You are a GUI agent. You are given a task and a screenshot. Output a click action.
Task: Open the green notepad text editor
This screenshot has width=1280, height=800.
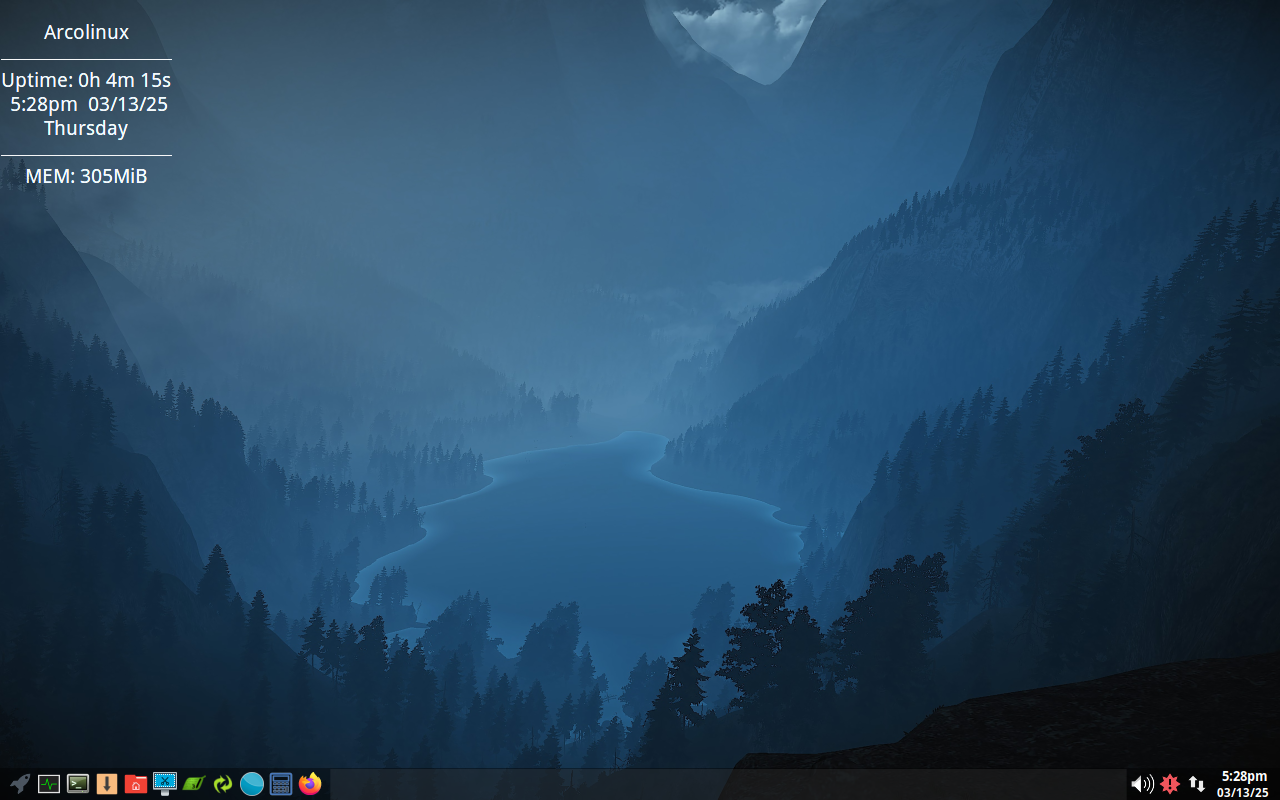pyautogui.click(x=193, y=784)
